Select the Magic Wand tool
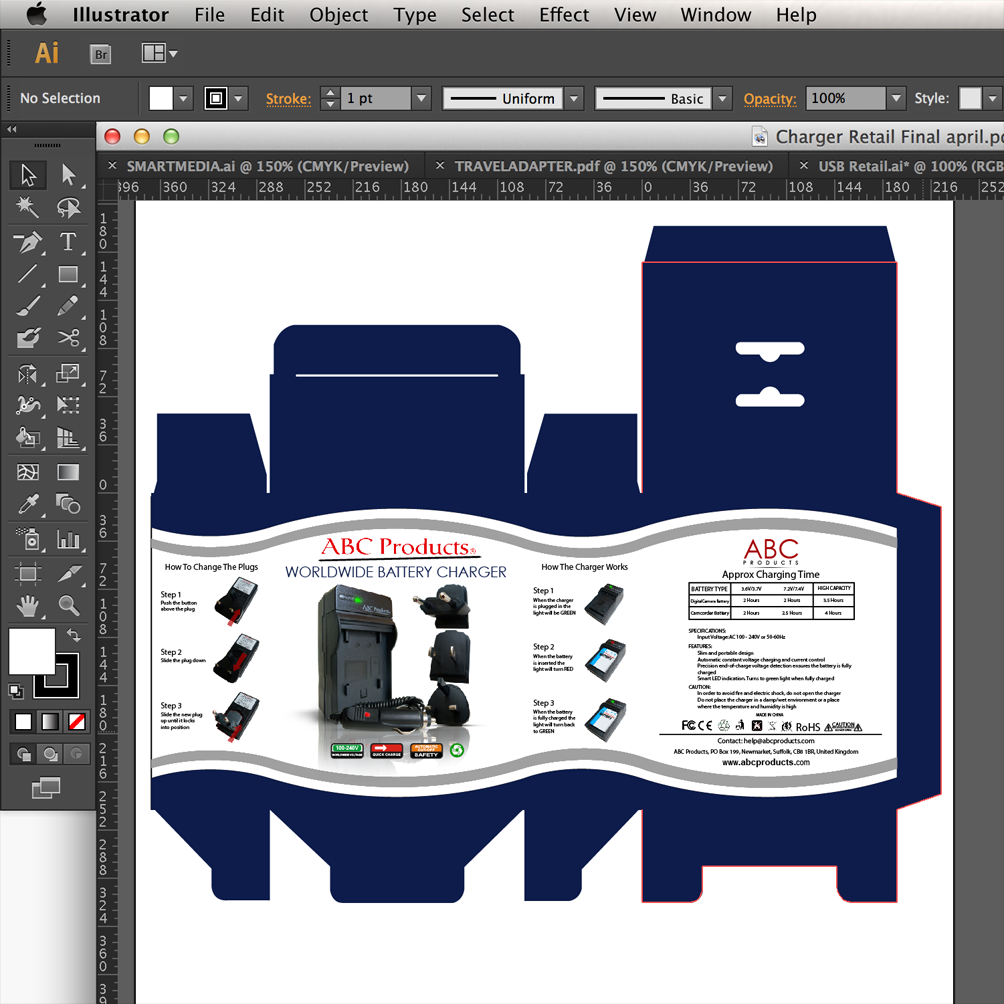 28,207
